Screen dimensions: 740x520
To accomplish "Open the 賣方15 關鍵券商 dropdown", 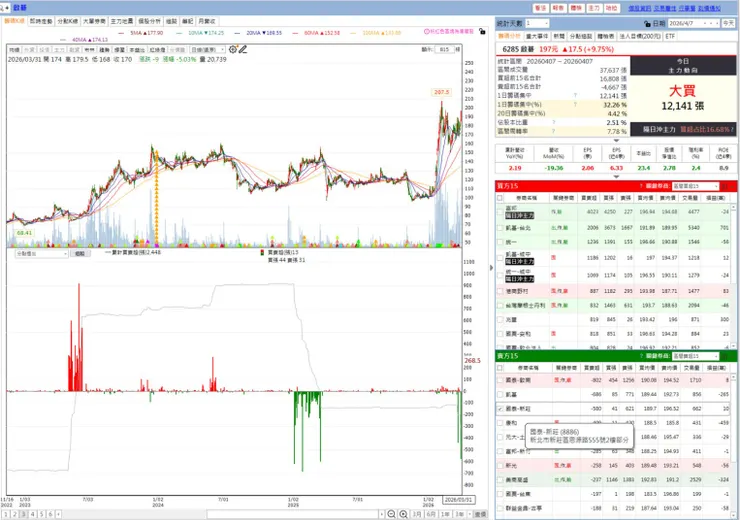I will pos(696,356).
